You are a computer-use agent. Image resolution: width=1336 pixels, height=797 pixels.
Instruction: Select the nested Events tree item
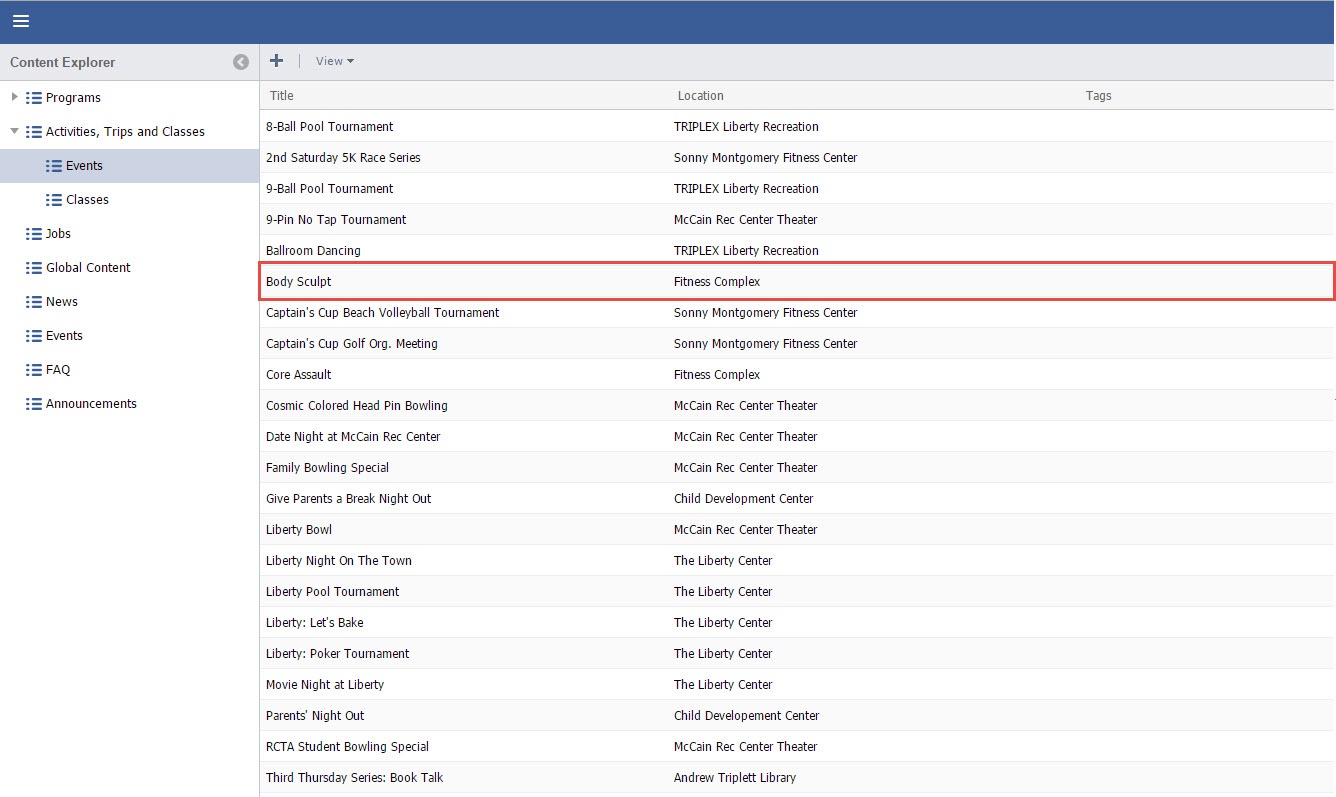(x=84, y=166)
